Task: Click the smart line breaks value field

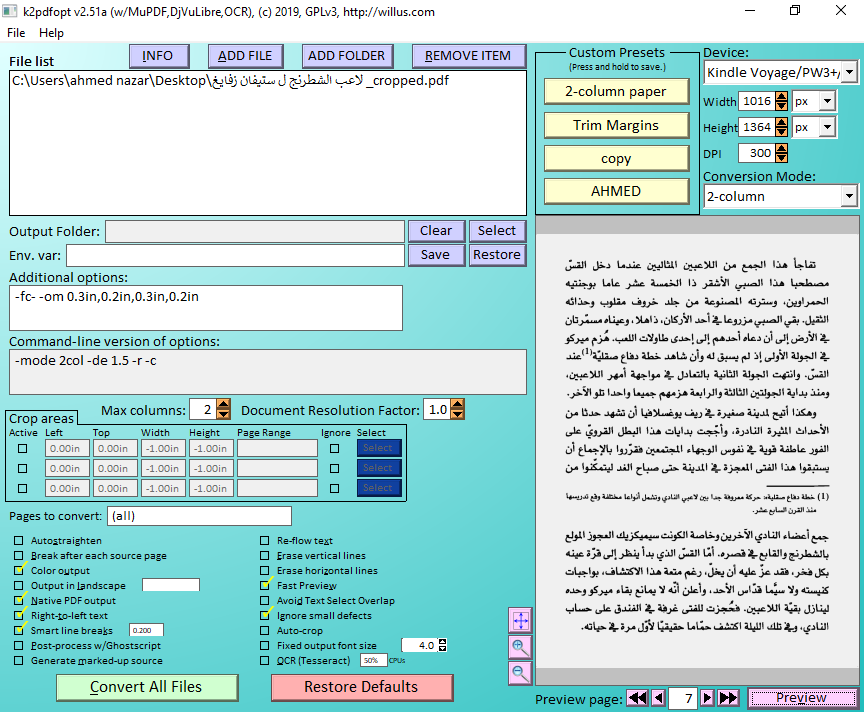Action: 146,630
